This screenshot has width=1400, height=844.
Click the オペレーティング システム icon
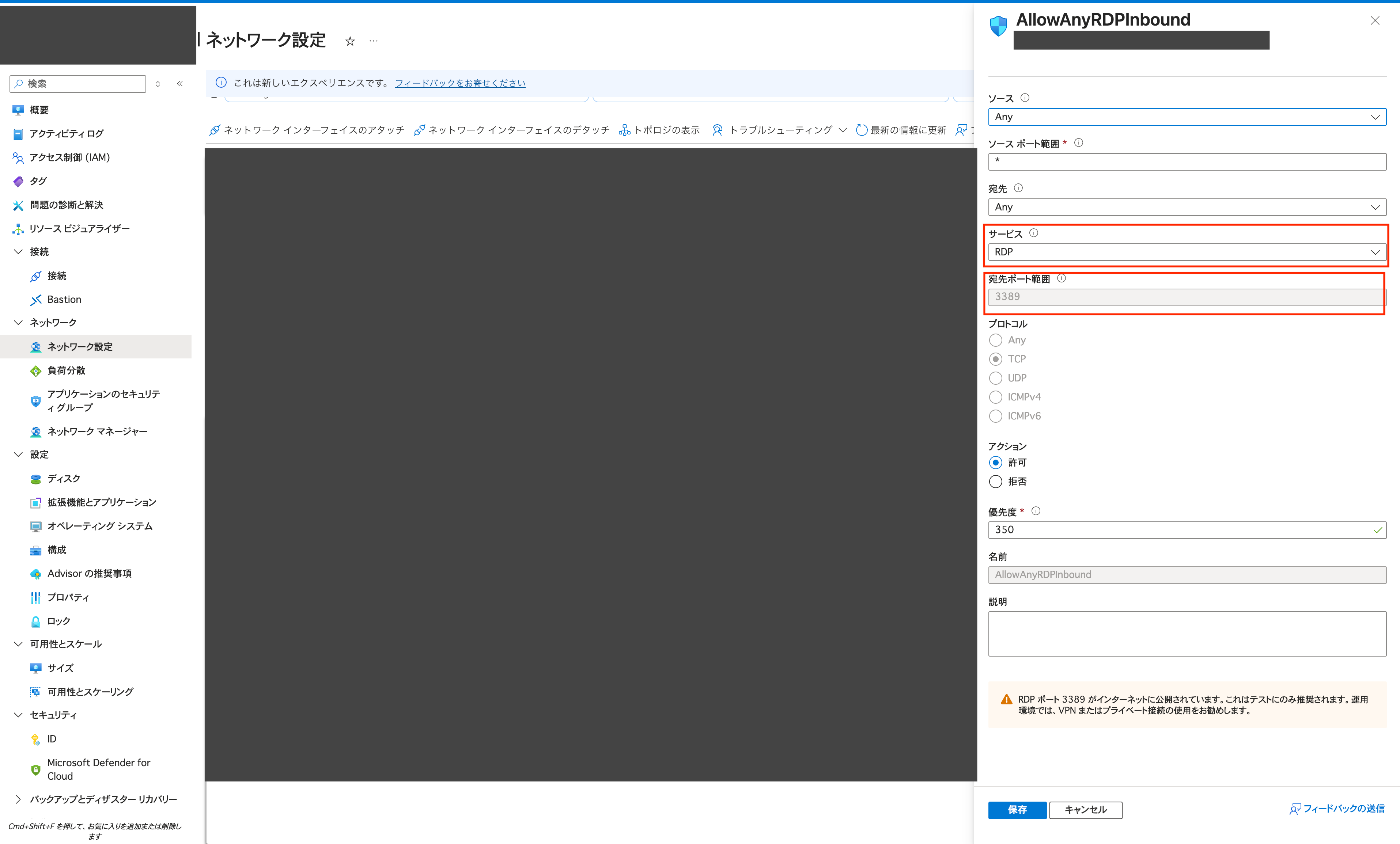[36, 527]
